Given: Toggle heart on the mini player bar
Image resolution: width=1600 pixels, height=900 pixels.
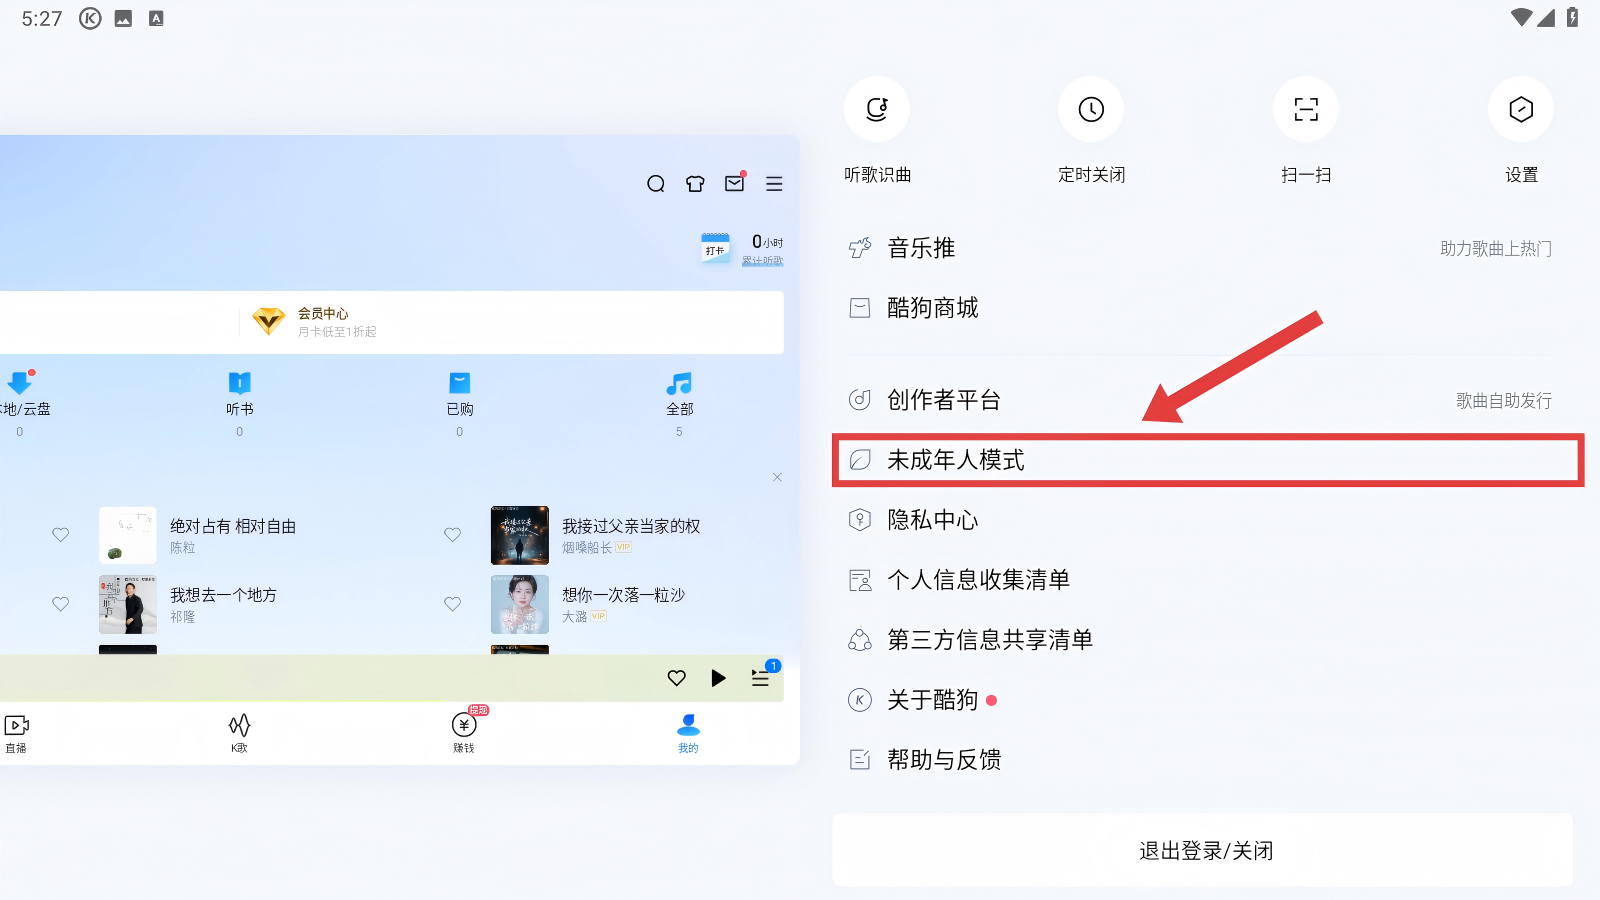Looking at the screenshot, I should click(x=677, y=678).
